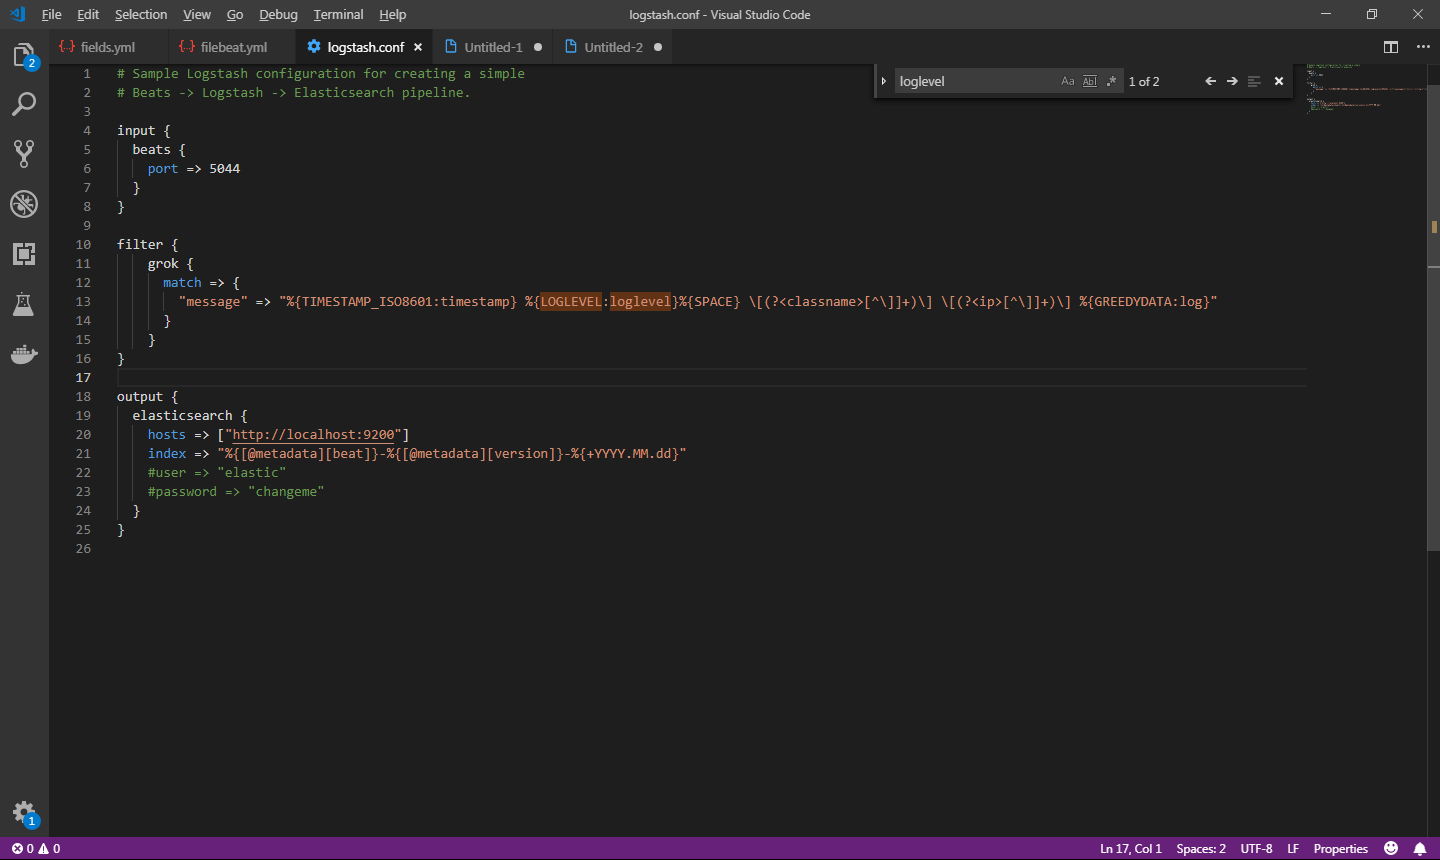
Task: Open the Go menu
Action: click(235, 14)
